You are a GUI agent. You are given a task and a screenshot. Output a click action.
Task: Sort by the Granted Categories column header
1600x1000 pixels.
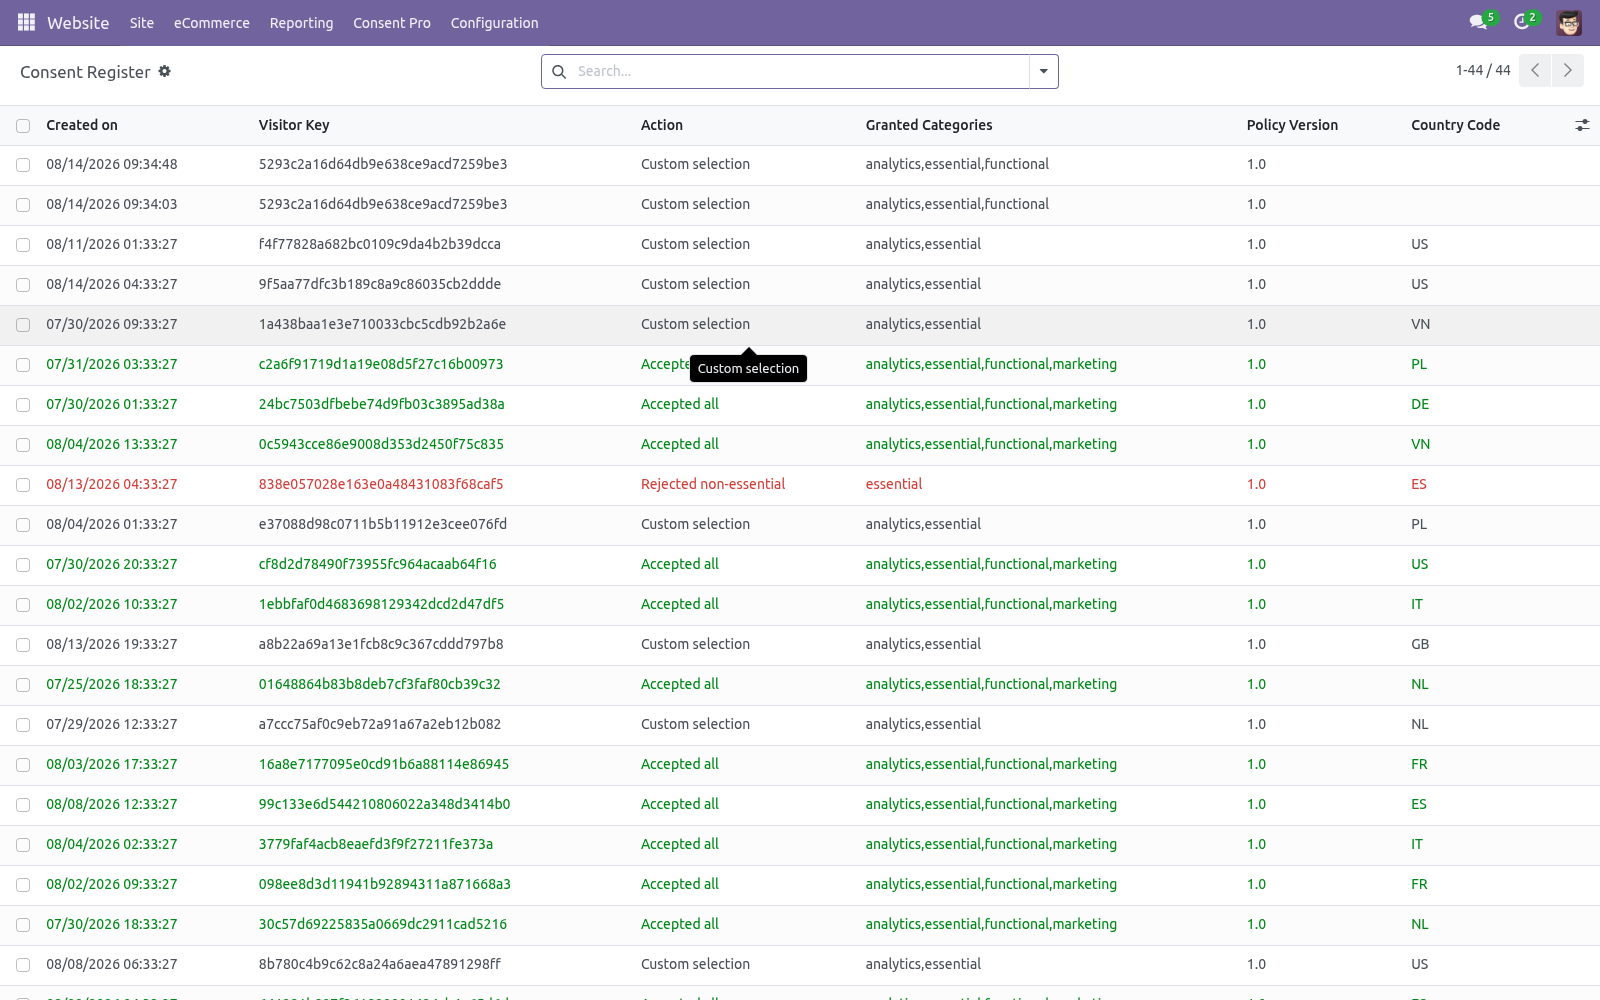point(929,125)
